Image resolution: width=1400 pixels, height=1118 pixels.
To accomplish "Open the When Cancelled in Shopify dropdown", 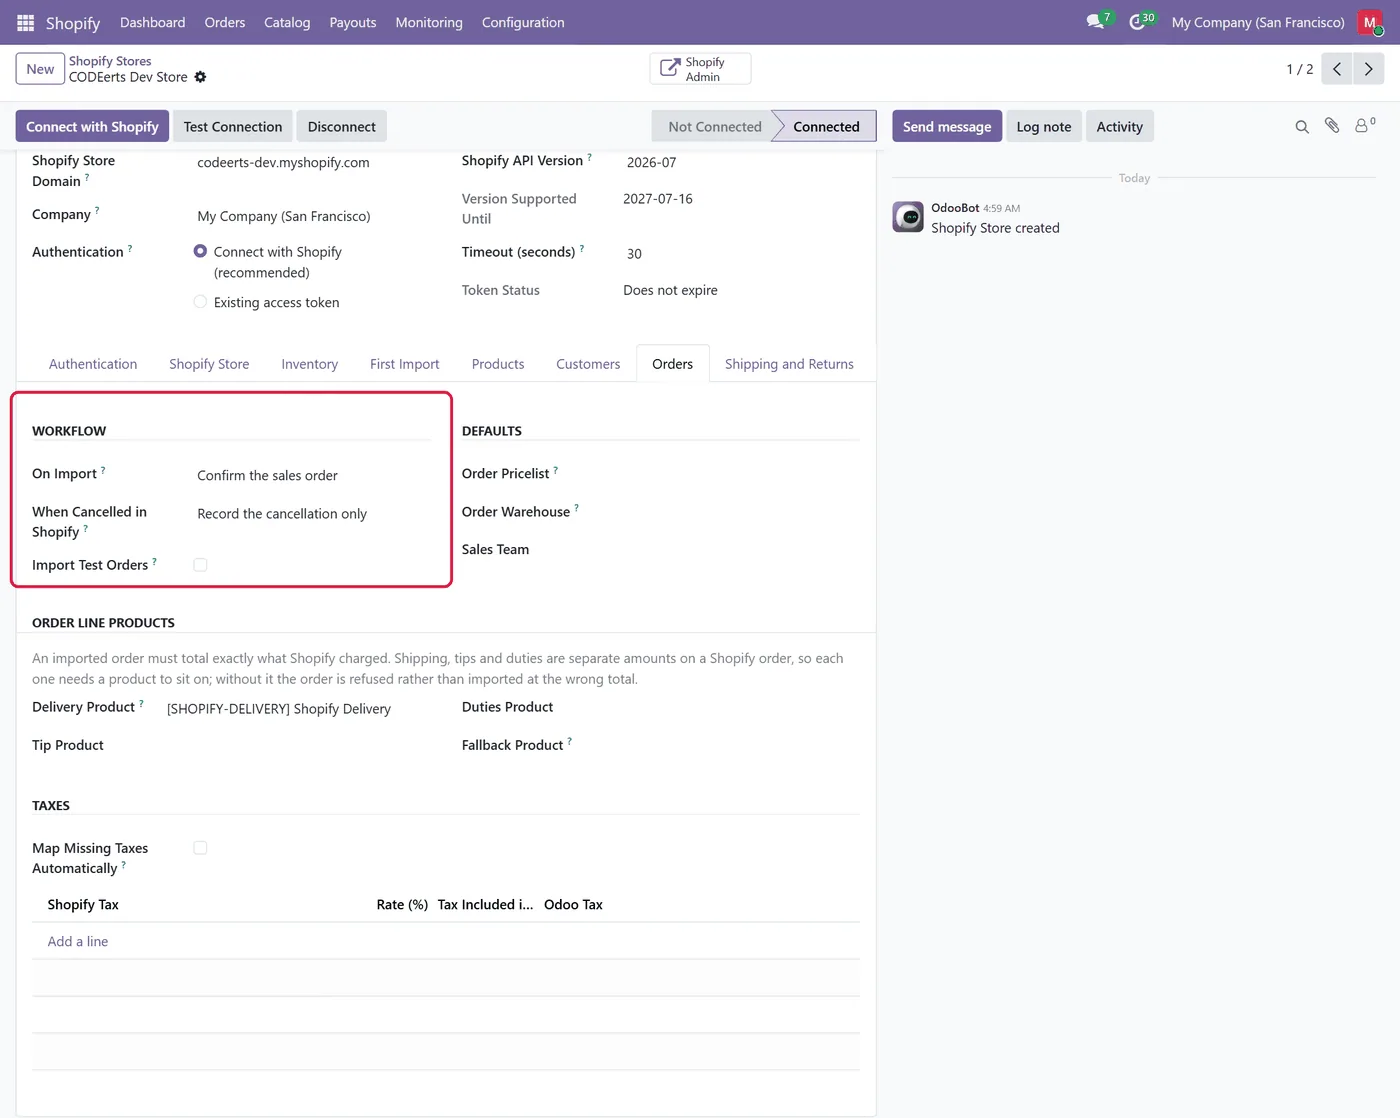I will tap(313, 514).
